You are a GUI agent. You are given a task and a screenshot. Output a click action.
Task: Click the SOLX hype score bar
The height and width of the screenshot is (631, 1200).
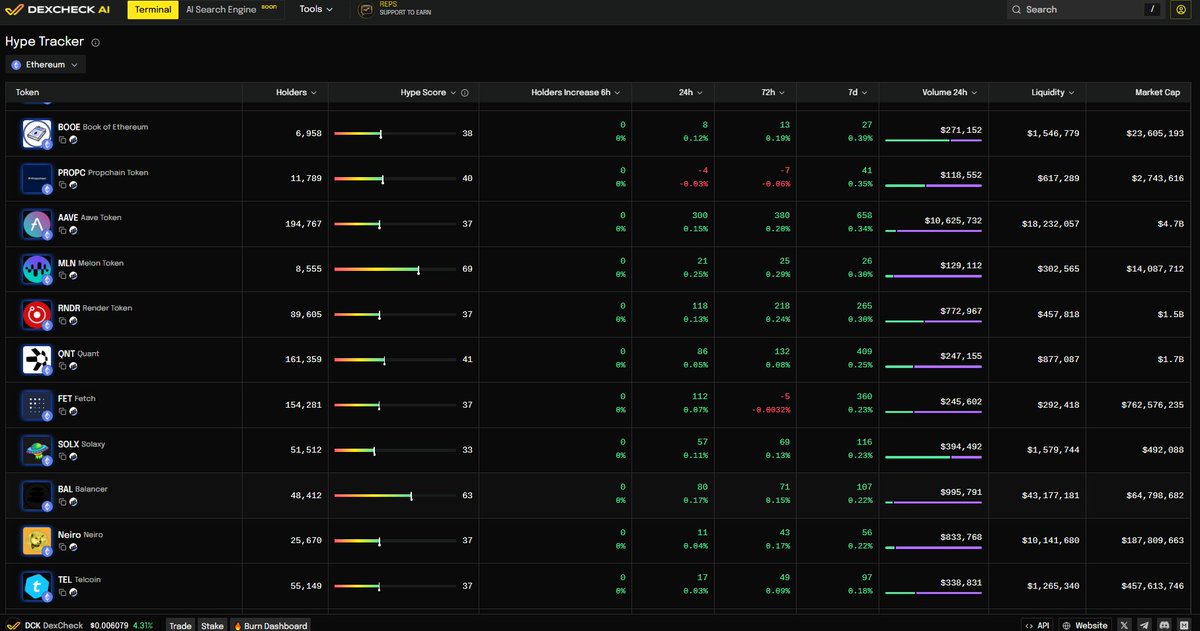click(x=394, y=450)
